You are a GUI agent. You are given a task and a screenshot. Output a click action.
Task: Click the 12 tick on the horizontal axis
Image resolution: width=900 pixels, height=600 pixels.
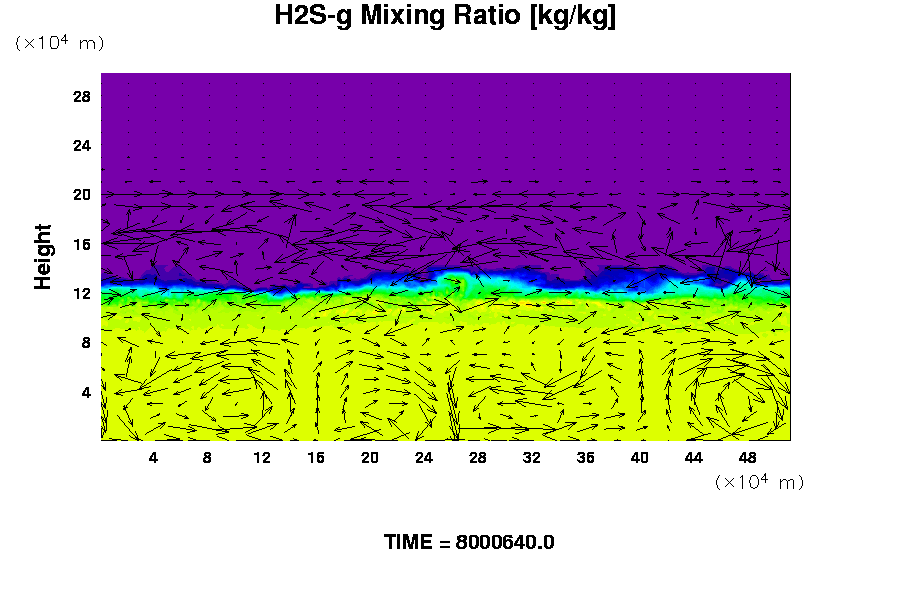coord(262,457)
